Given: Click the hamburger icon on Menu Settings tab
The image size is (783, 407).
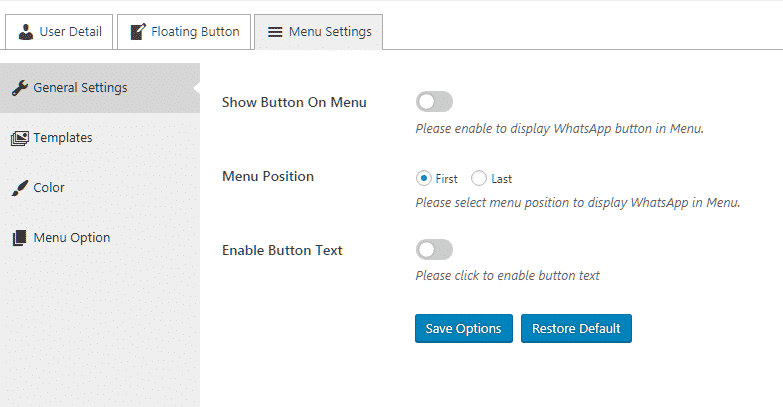Looking at the screenshot, I should pos(275,32).
